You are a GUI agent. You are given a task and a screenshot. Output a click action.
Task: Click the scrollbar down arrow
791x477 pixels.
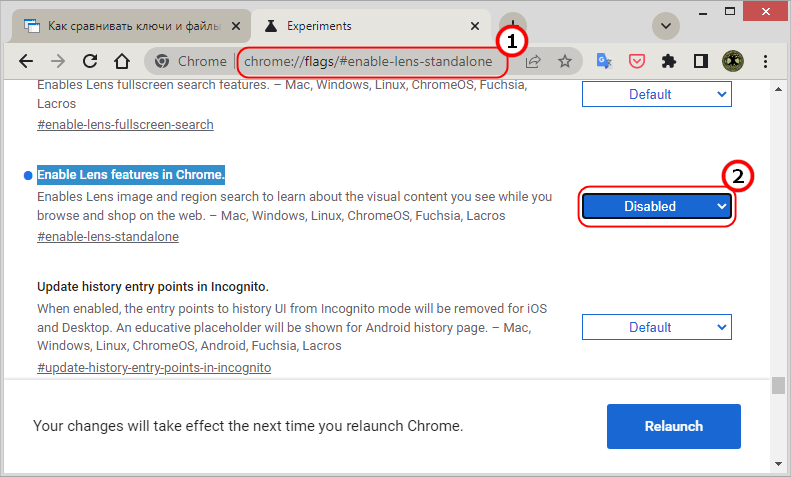pos(778,464)
